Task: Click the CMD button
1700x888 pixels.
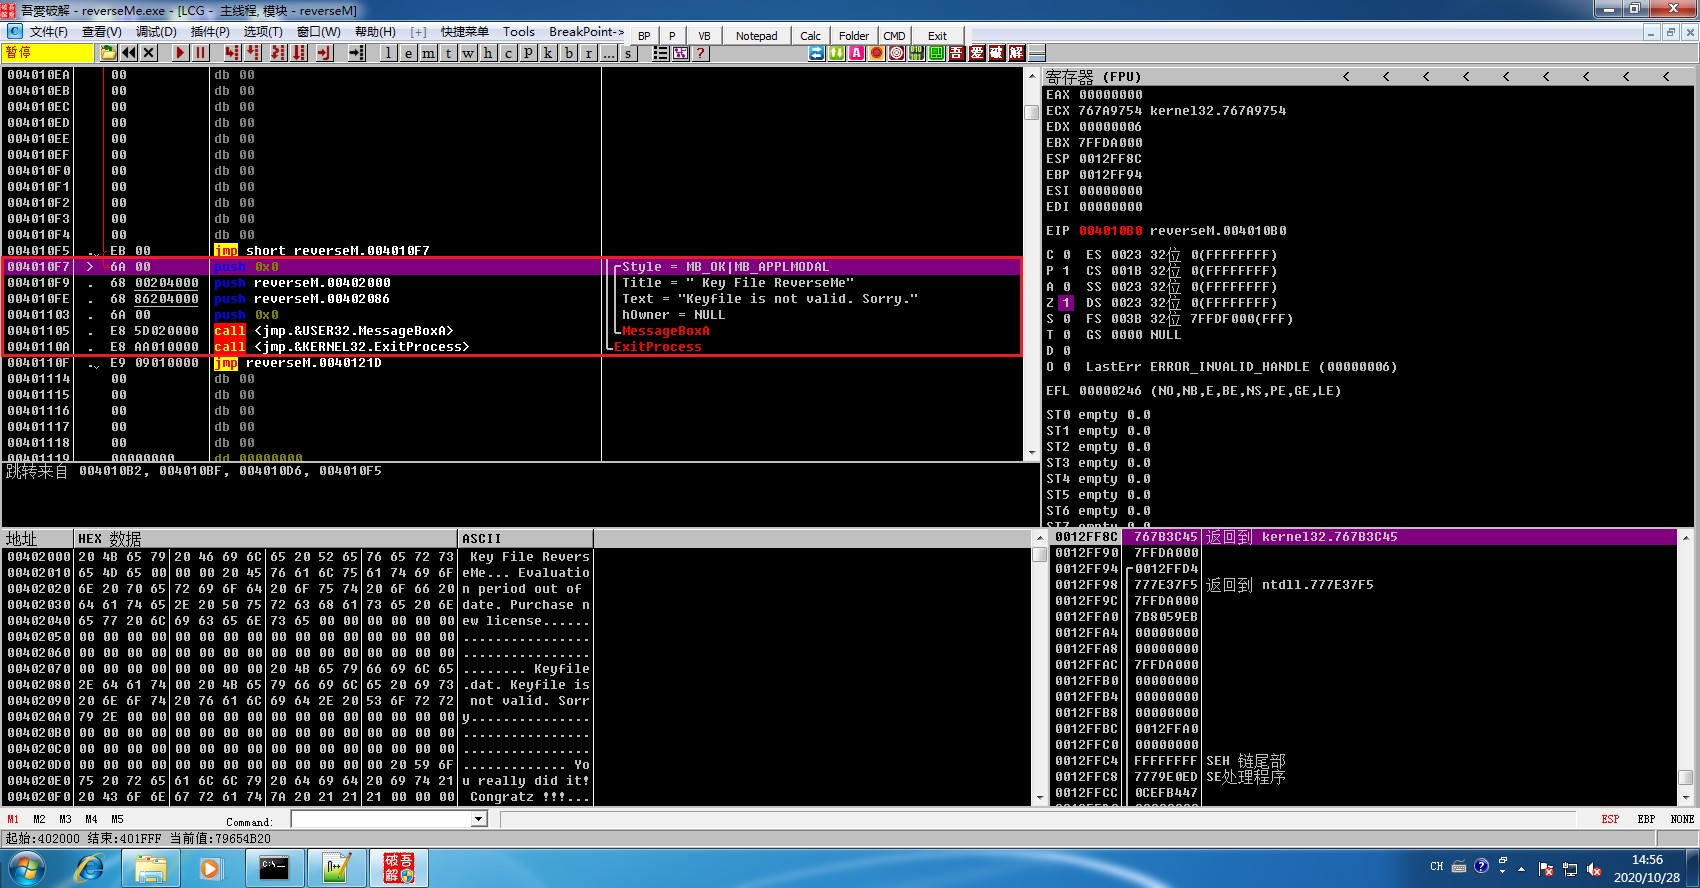Action: (x=894, y=36)
